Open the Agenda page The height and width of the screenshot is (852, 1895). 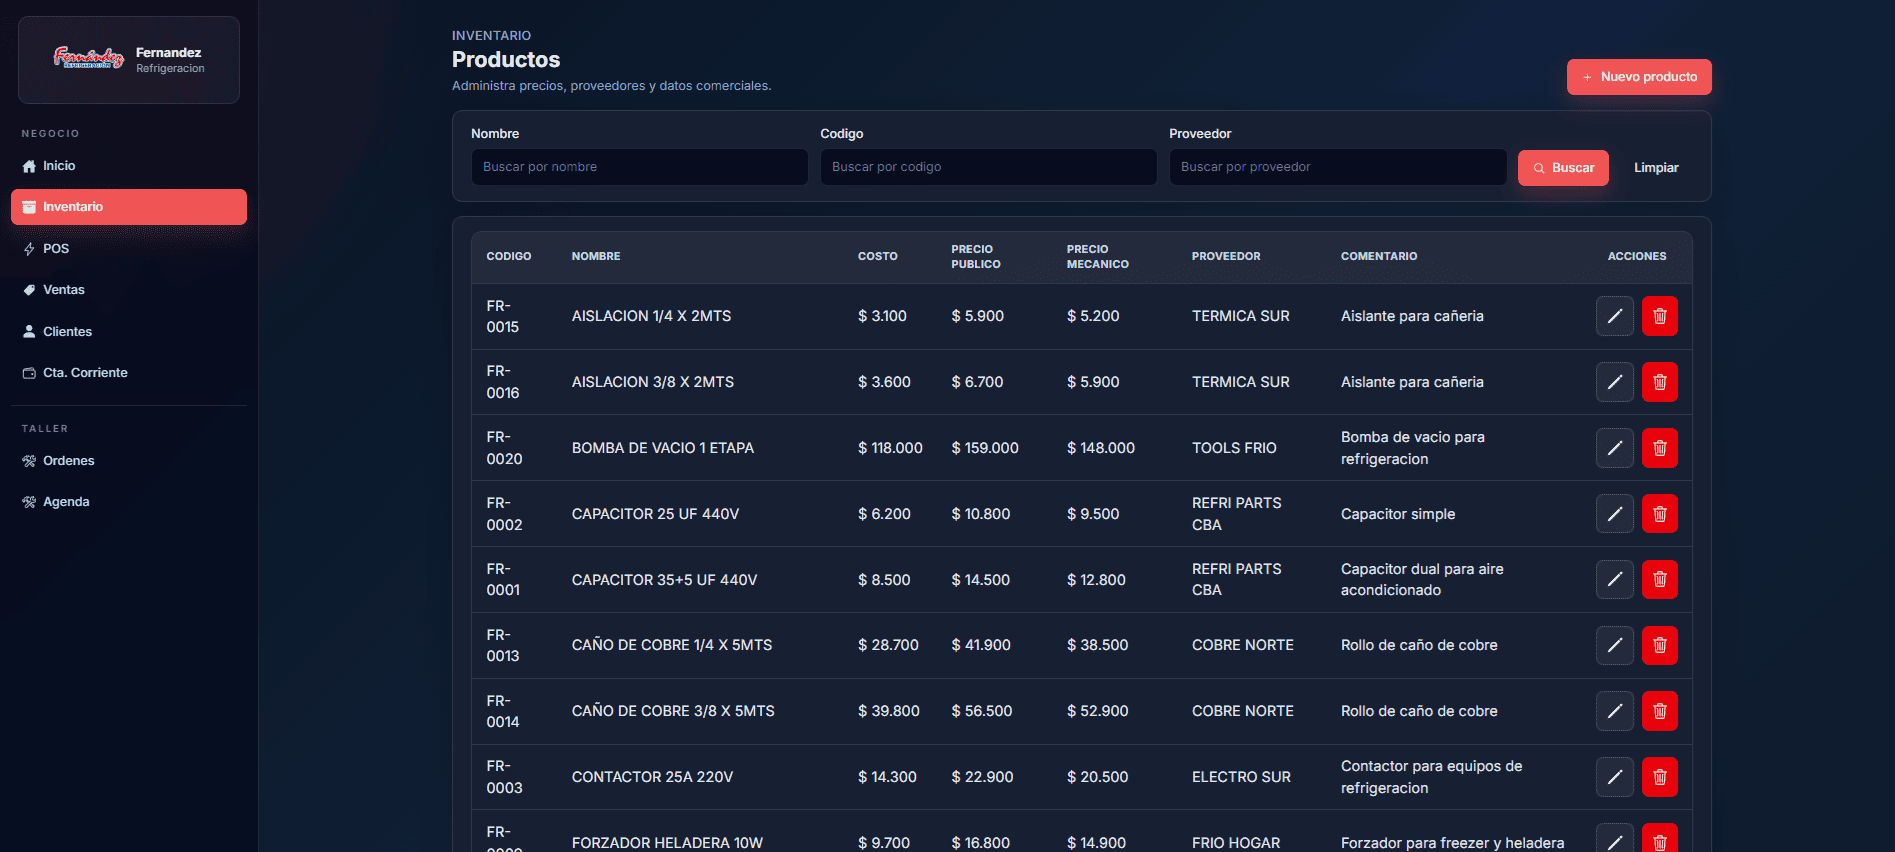tap(129, 502)
